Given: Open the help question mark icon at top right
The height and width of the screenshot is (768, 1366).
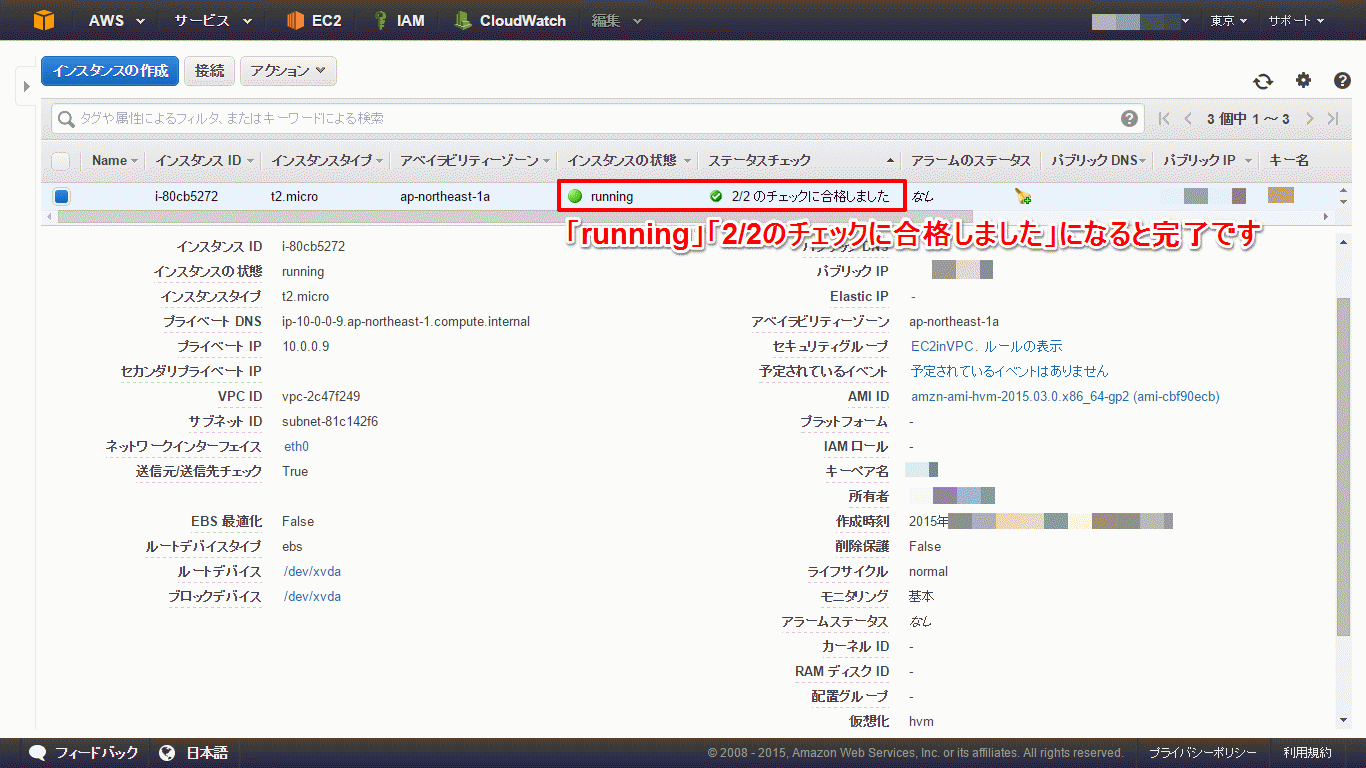Looking at the screenshot, I should point(1342,81).
